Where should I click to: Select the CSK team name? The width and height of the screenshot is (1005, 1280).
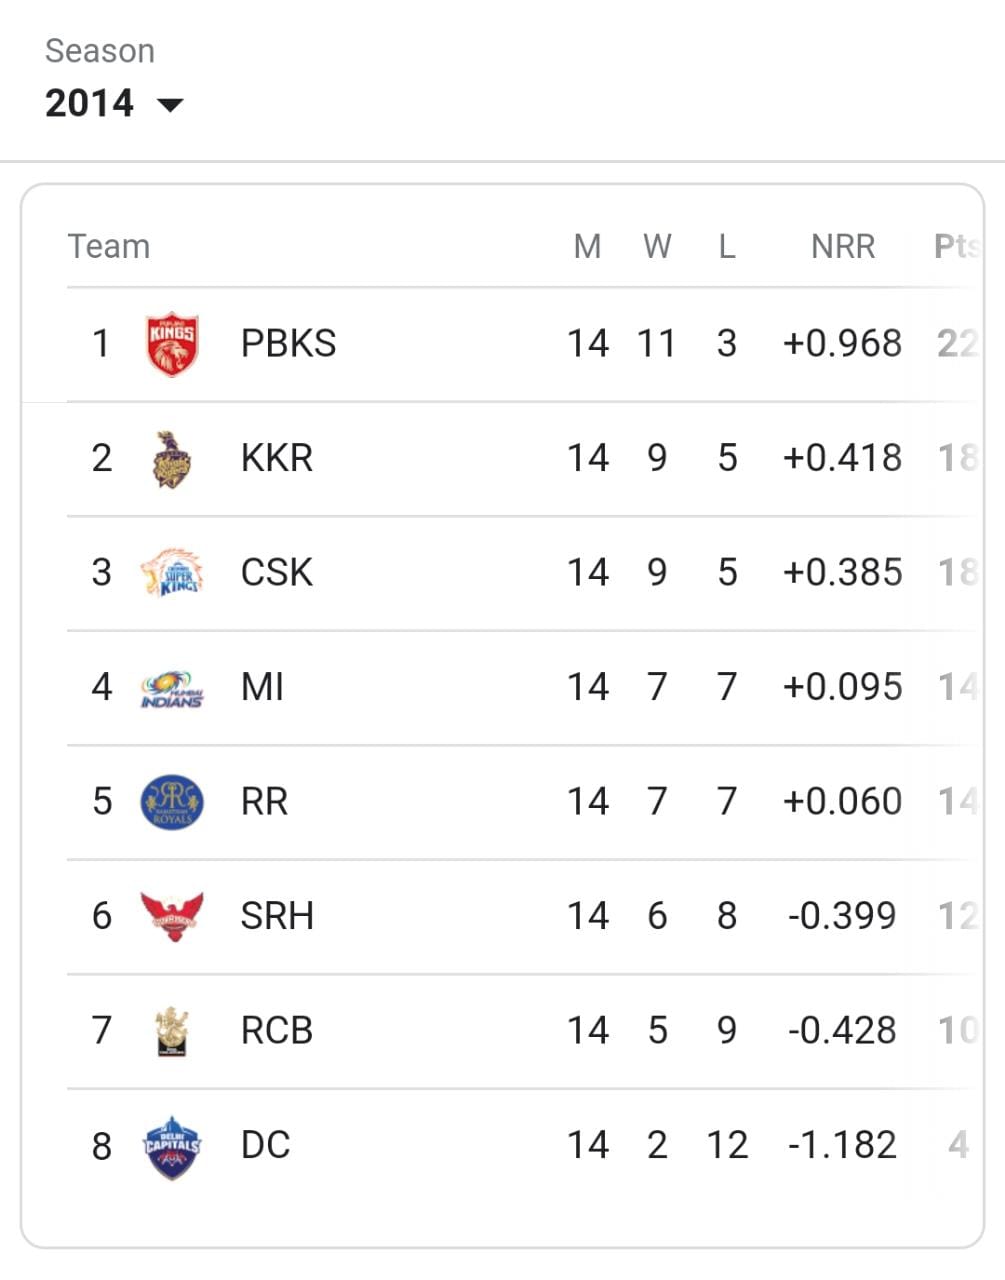277,573
